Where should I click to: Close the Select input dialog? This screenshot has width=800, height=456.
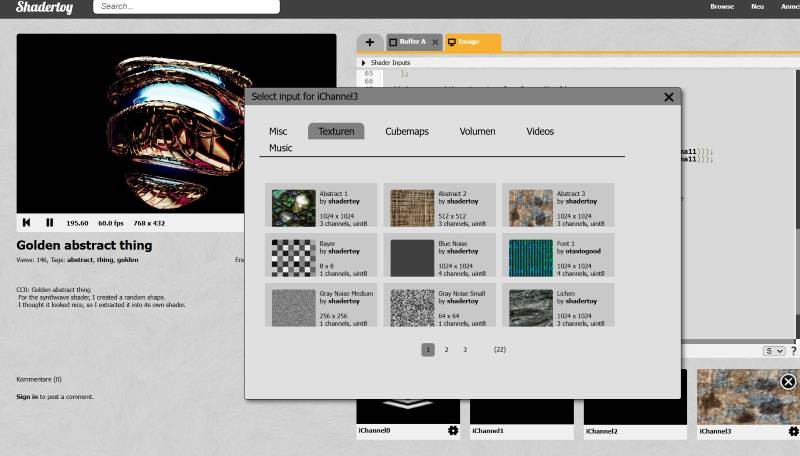pos(669,97)
